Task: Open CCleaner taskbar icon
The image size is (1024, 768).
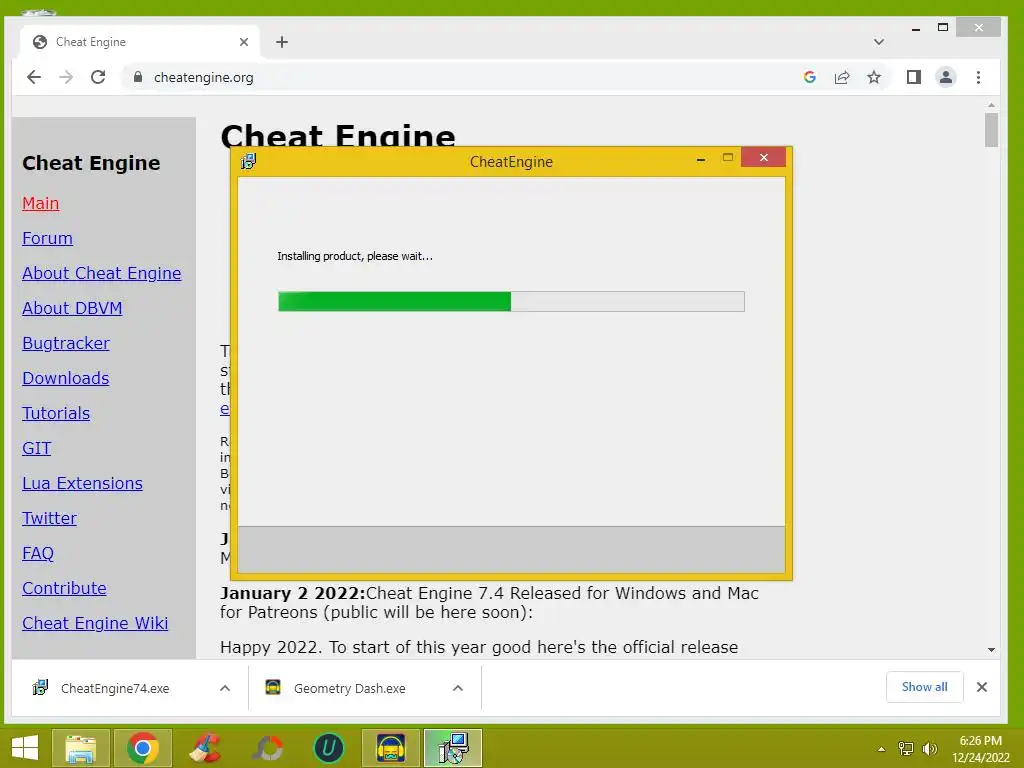Action: [x=205, y=748]
